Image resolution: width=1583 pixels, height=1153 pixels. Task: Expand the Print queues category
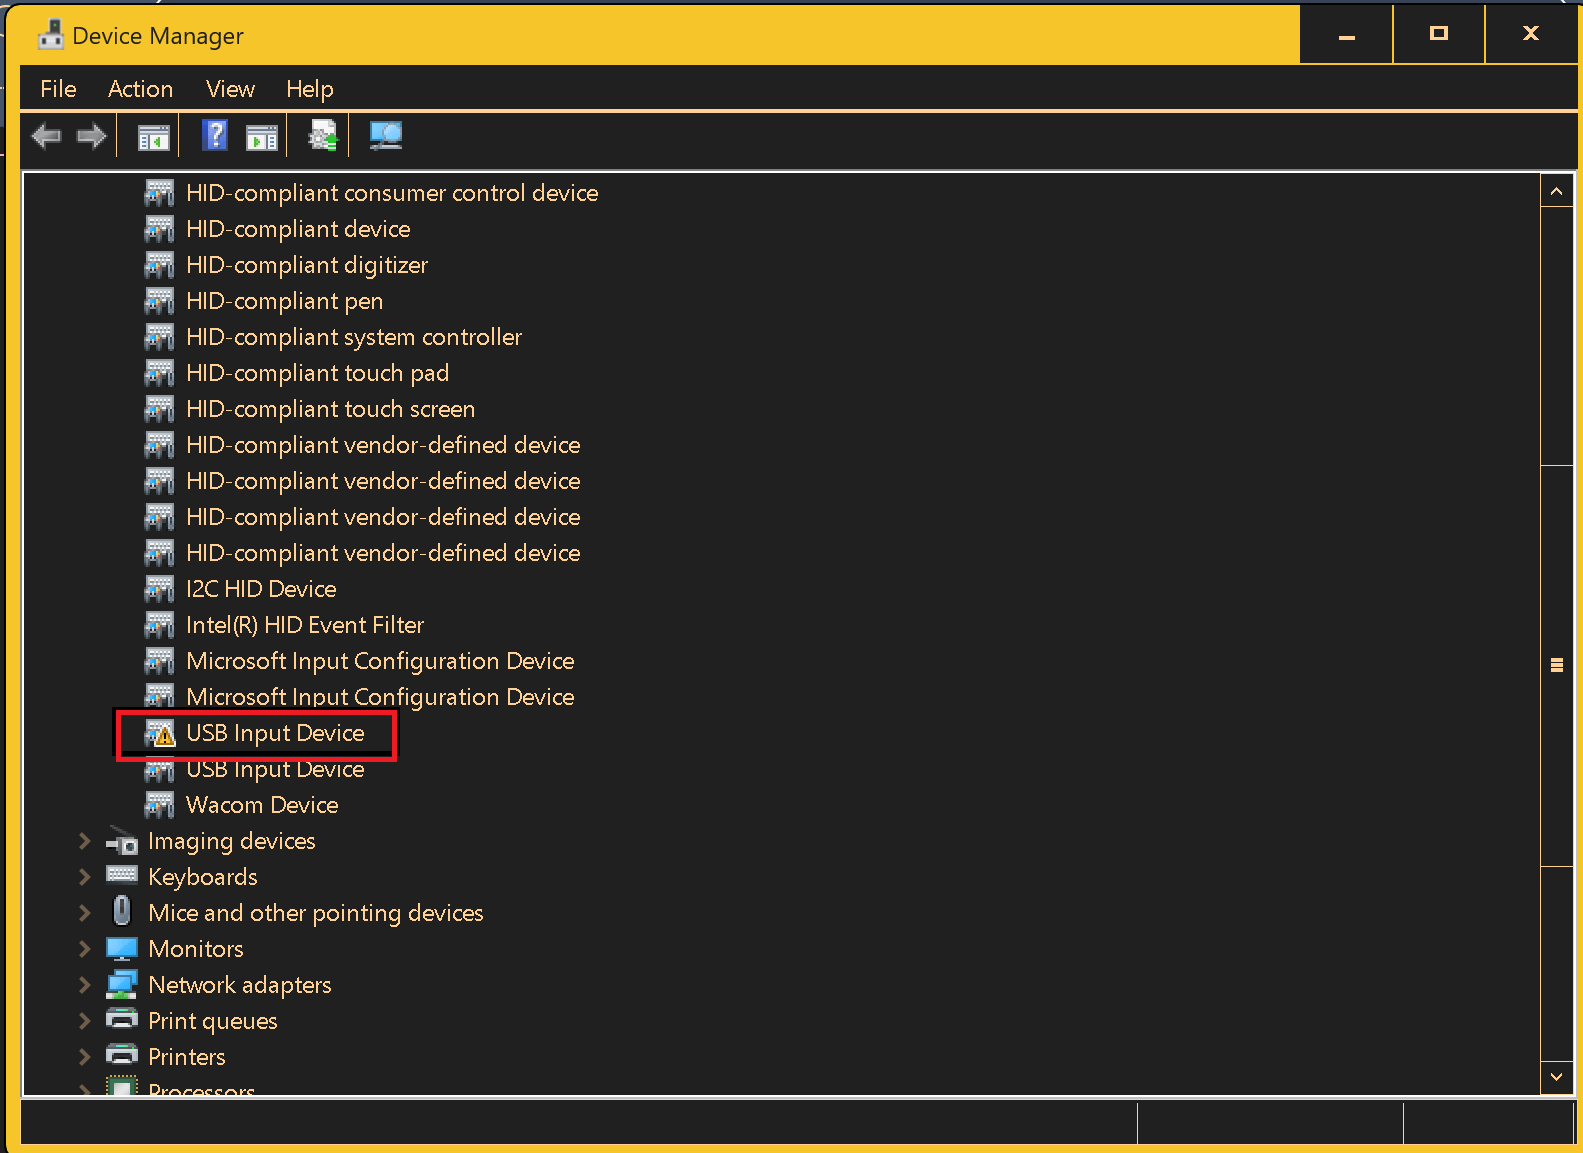85,1021
